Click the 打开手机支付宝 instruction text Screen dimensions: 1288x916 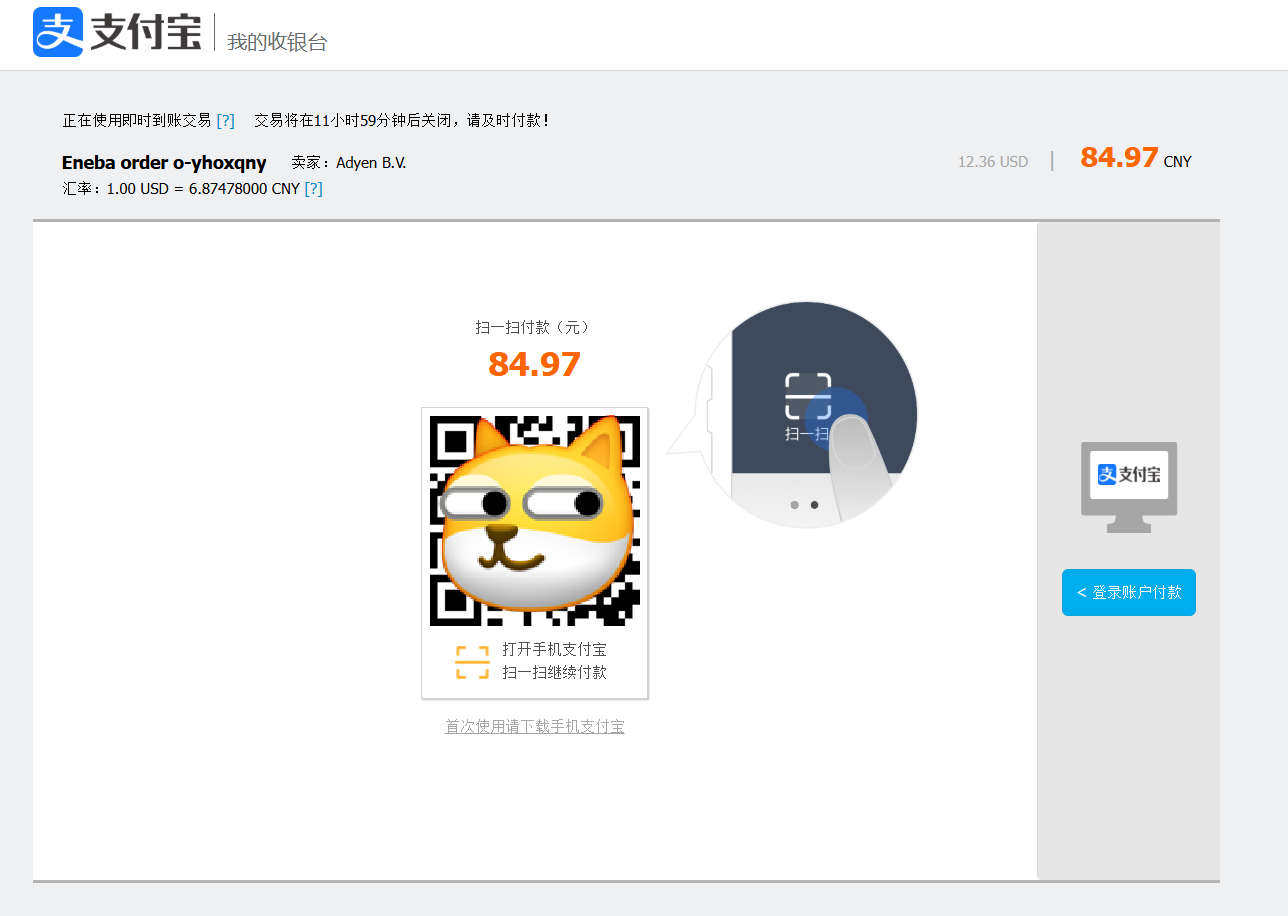(555, 650)
